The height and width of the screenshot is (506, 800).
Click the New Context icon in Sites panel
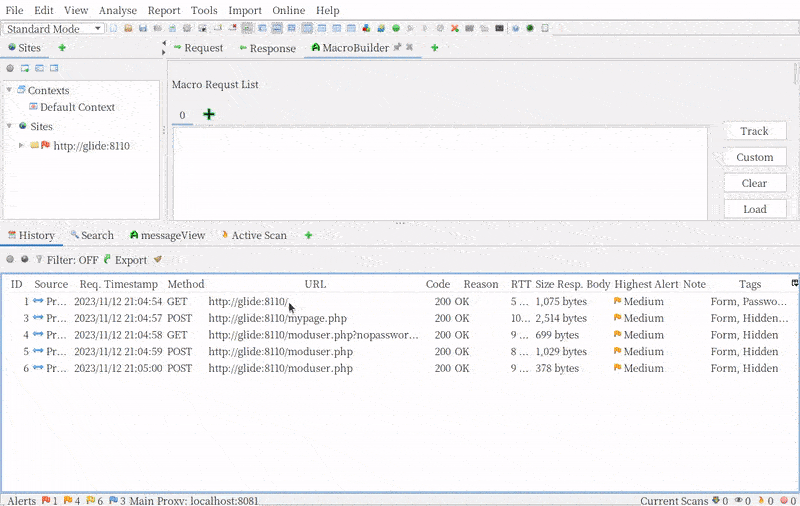coord(24,68)
